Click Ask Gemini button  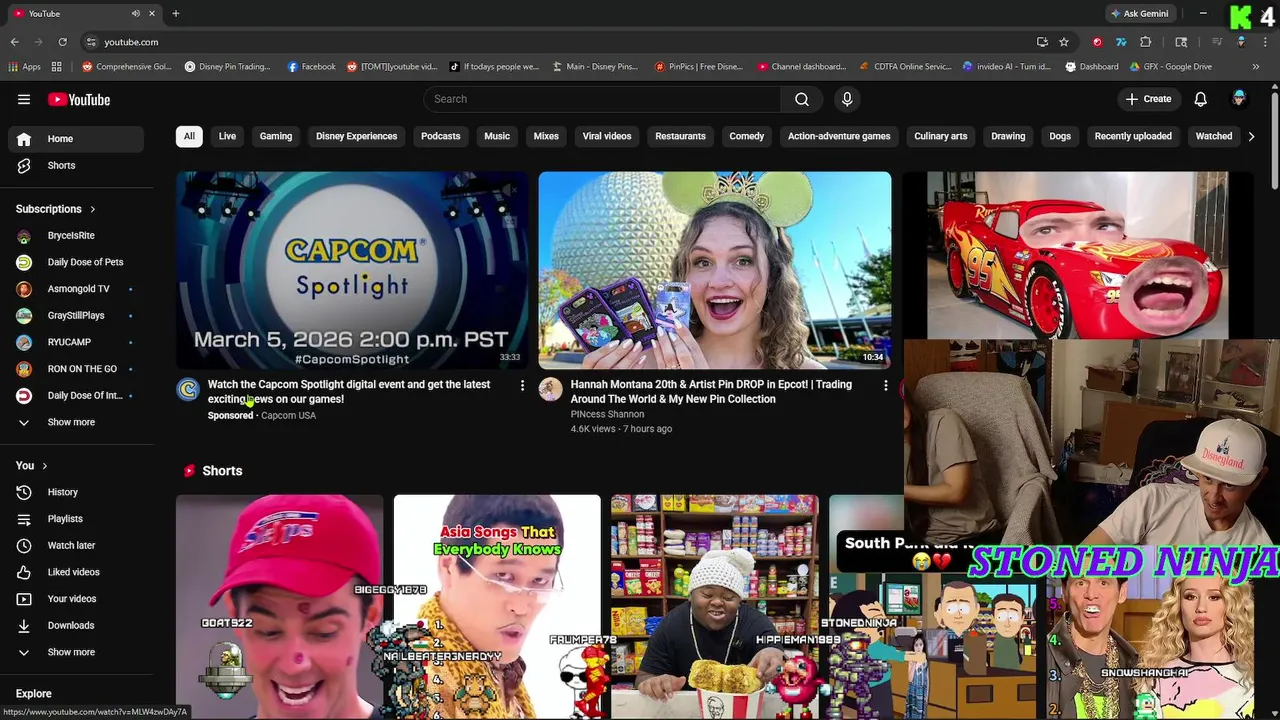[x=1139, y=13]
